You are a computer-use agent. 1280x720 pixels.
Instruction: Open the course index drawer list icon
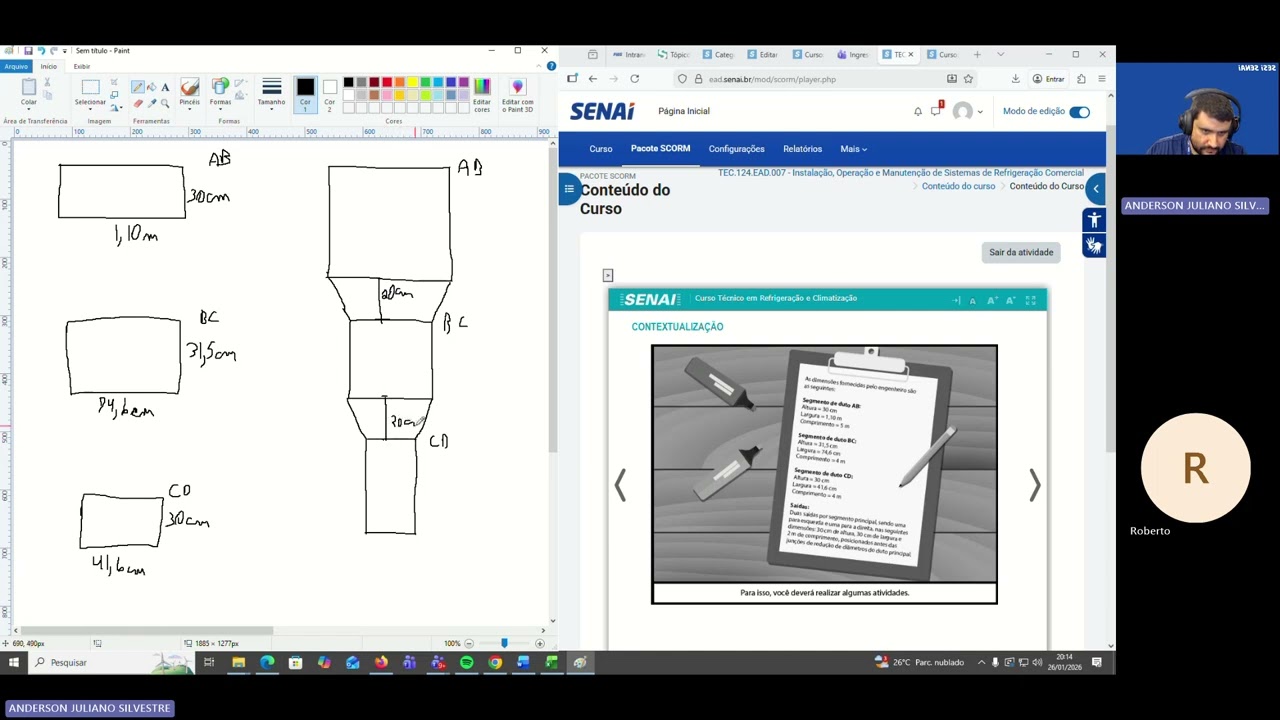(x=569, y=189)
